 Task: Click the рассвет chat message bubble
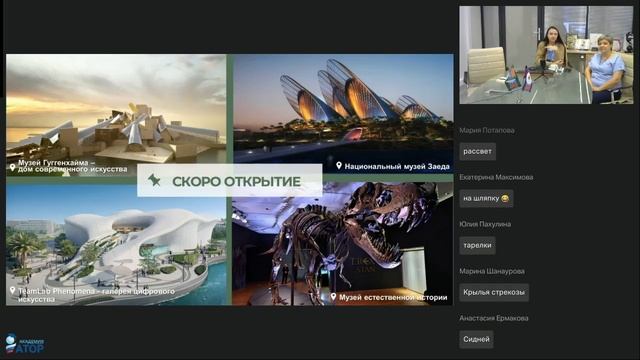pos(478,151)
